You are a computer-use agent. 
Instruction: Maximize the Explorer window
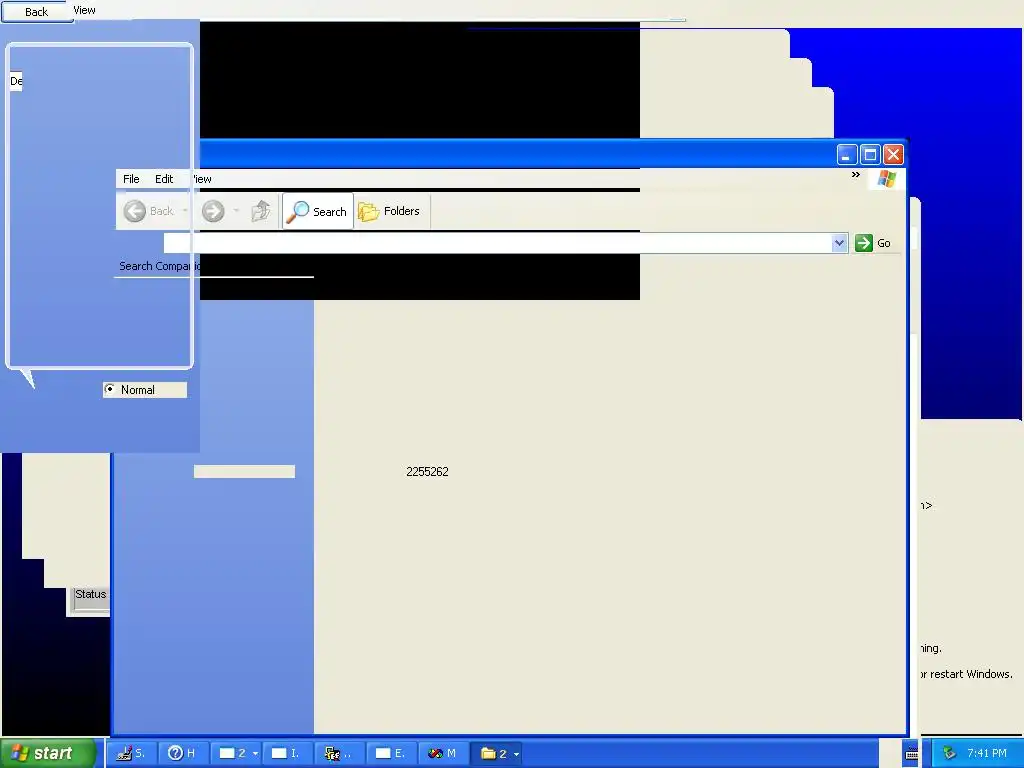(870, 155)
